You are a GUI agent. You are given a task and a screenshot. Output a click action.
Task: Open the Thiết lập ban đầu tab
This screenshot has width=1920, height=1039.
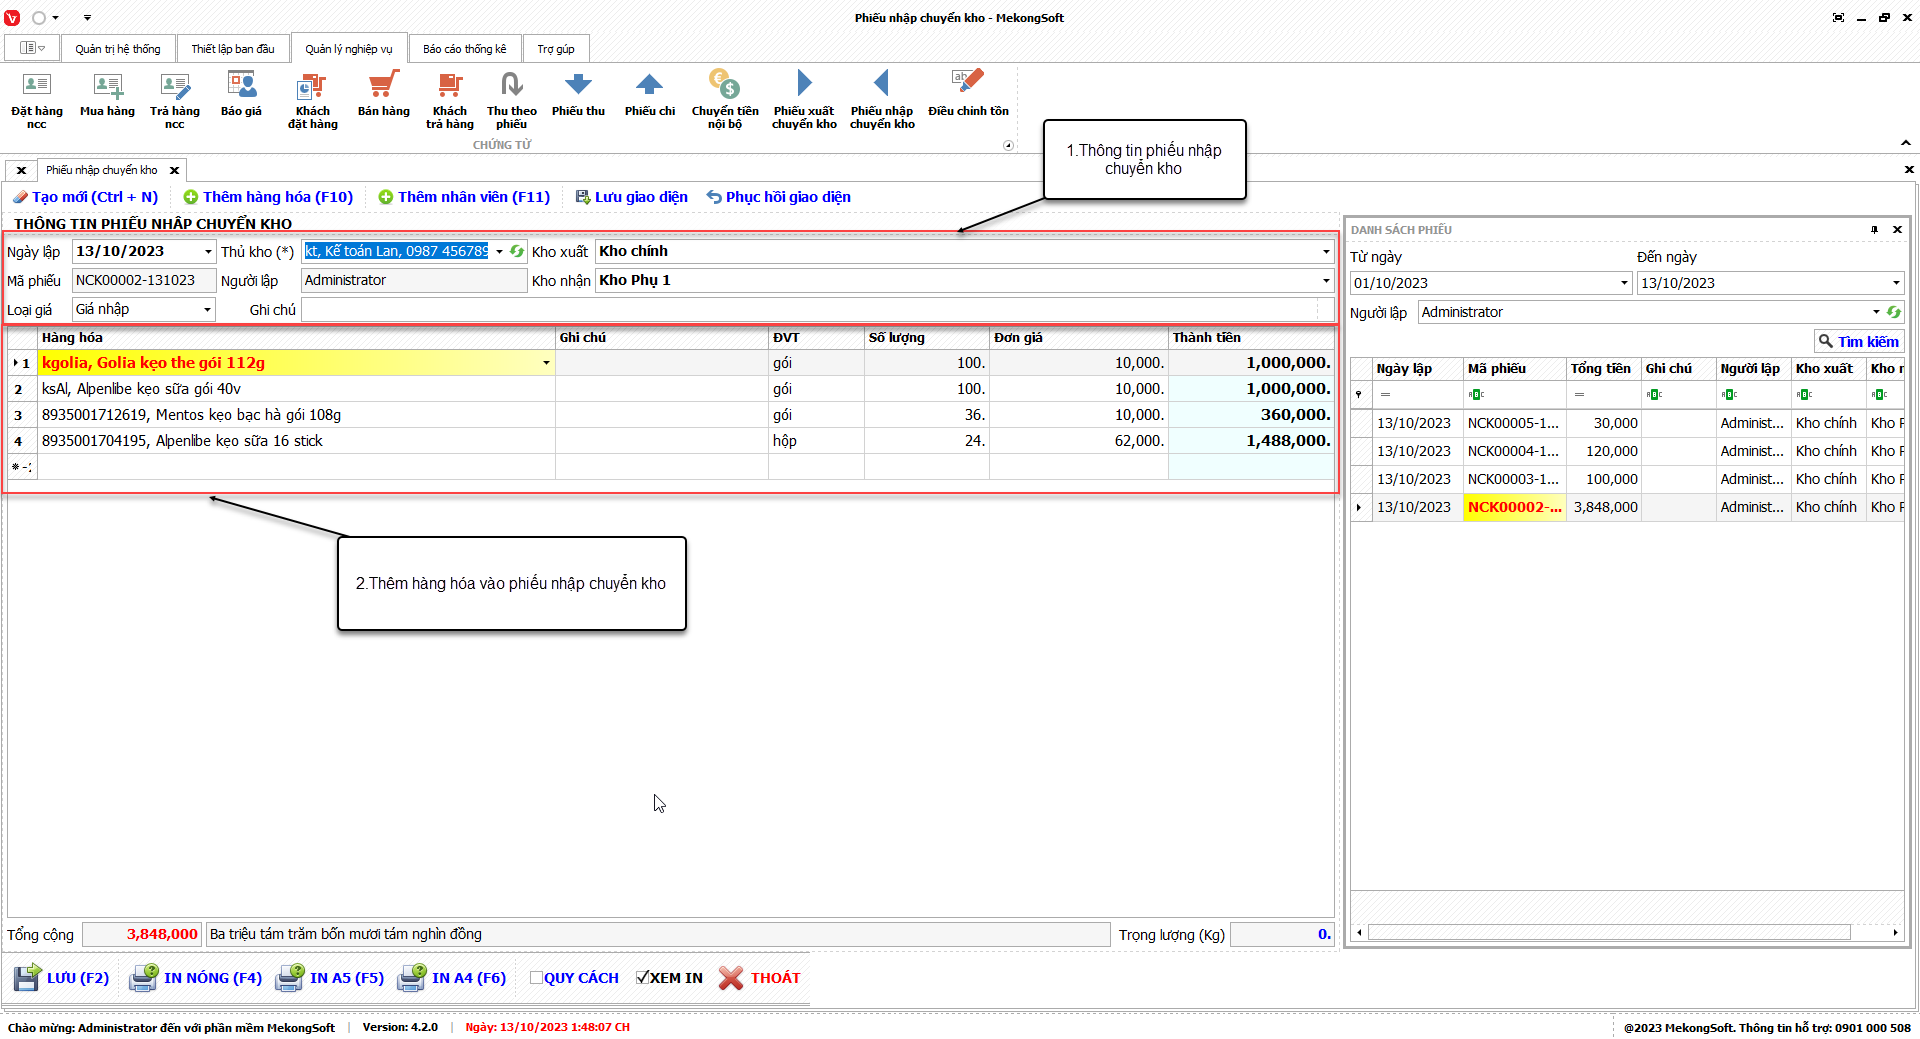232,49
